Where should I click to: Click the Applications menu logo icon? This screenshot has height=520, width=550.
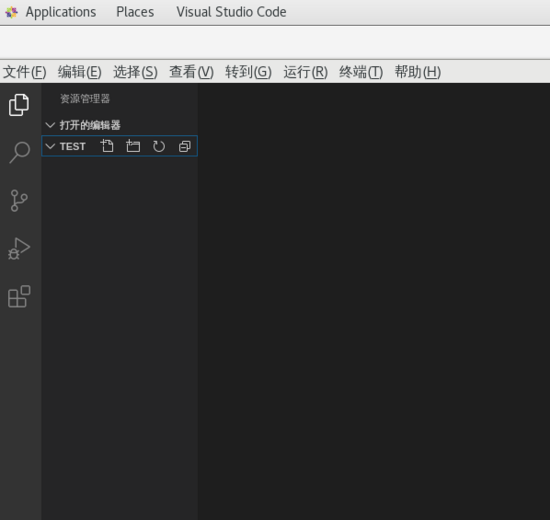coord(12,12)
